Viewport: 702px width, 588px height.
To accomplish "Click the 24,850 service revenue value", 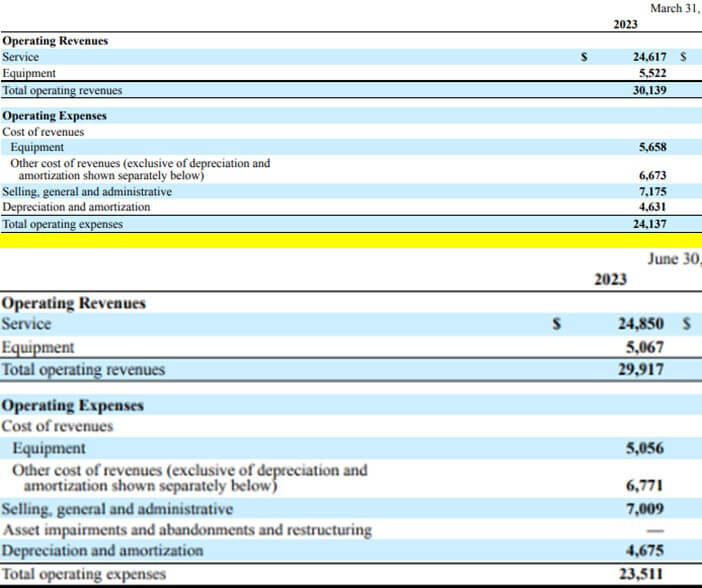I will pyautogui.click(x=641, y=324).
